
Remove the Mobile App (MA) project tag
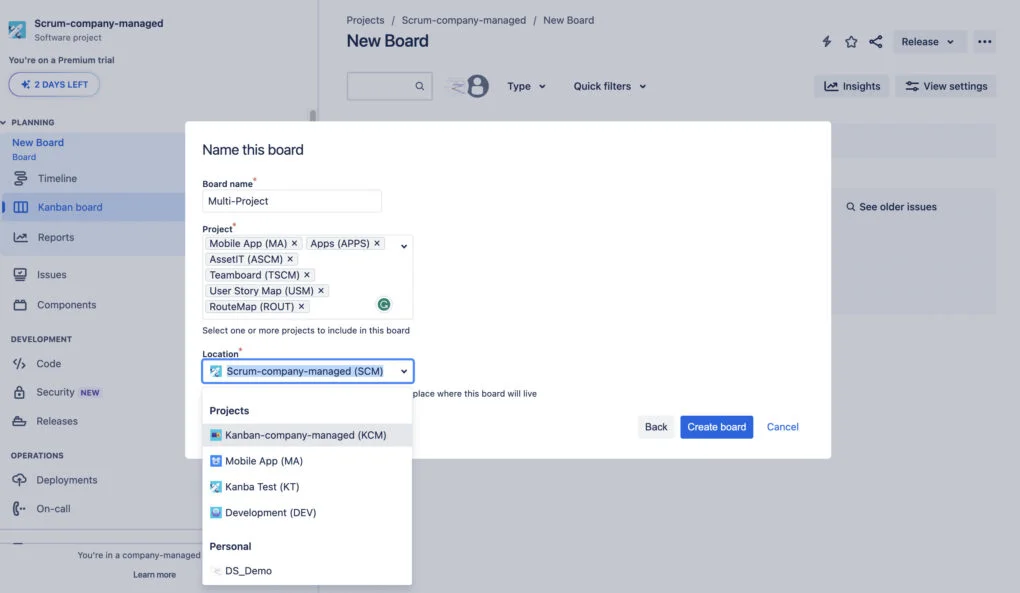click(x=294, y=243)
